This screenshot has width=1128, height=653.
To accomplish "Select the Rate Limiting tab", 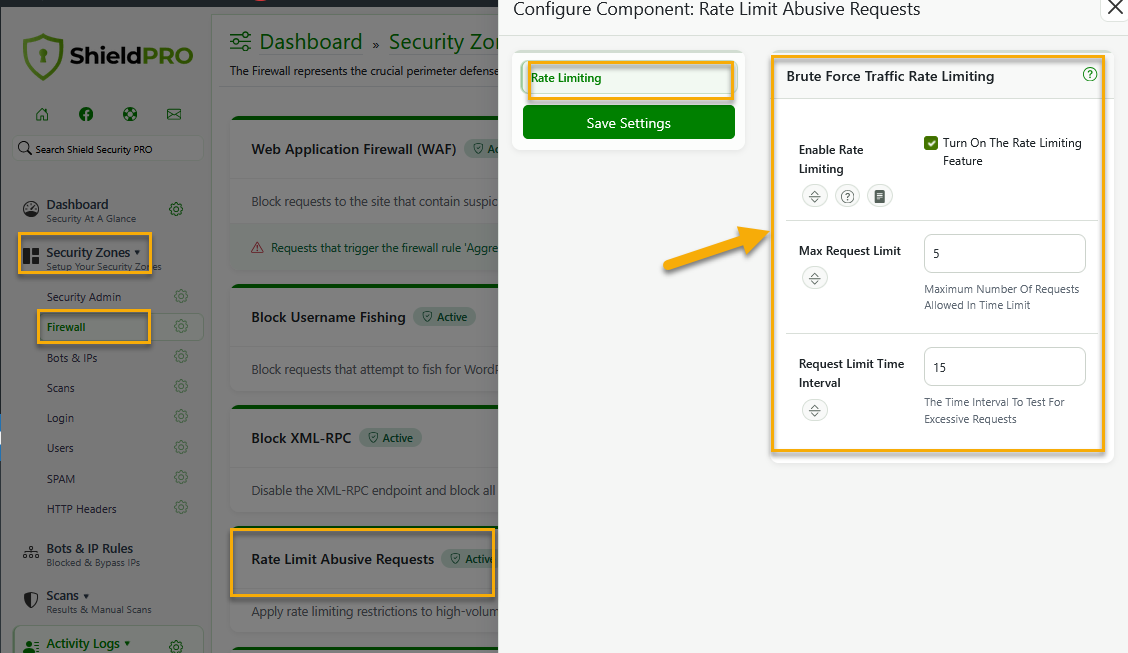I will [628, 78].
